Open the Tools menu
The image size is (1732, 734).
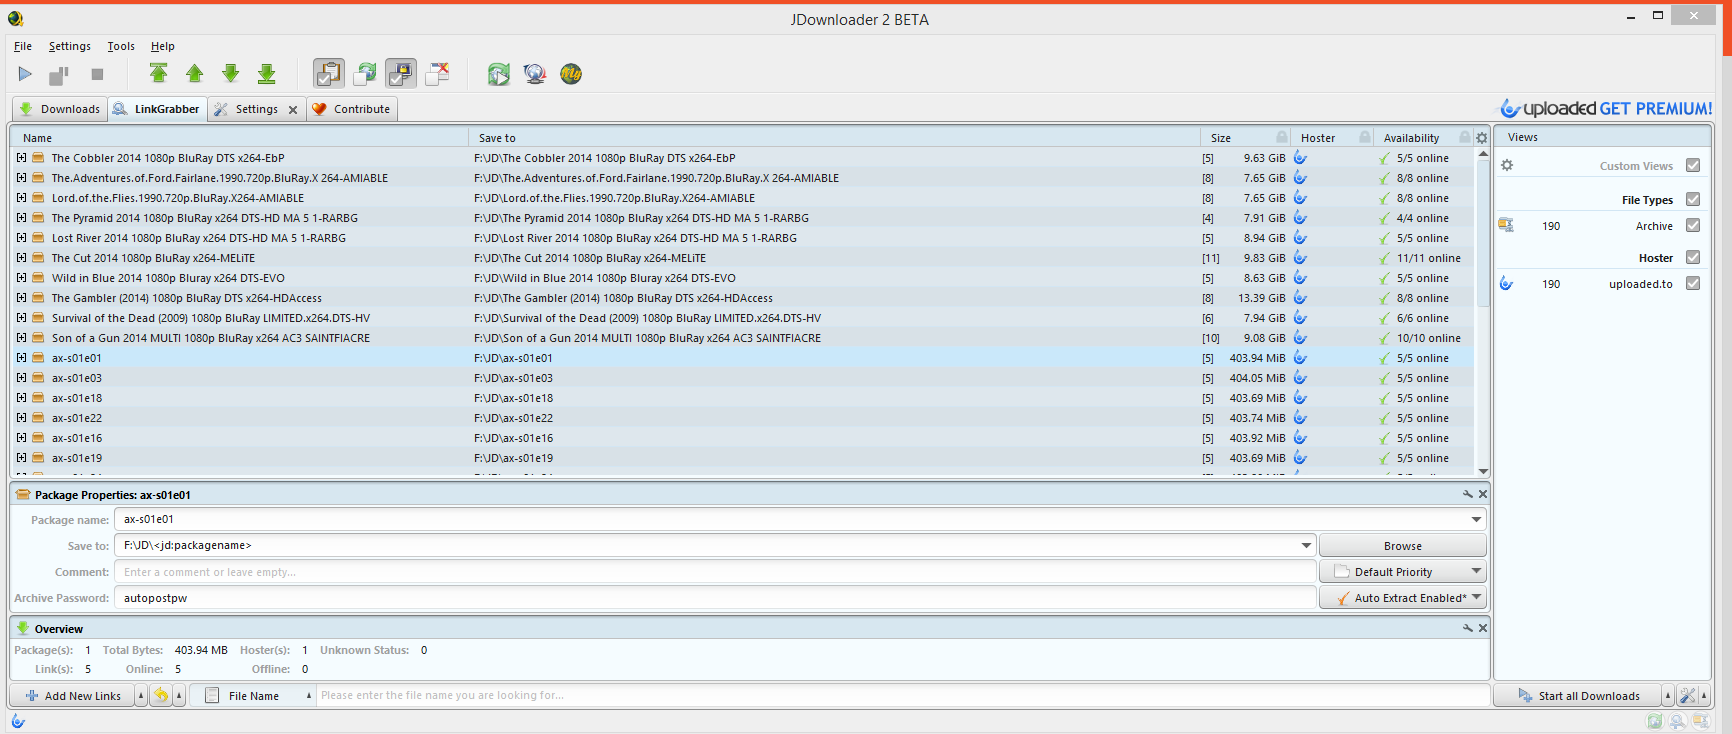(x=121, y=46)
